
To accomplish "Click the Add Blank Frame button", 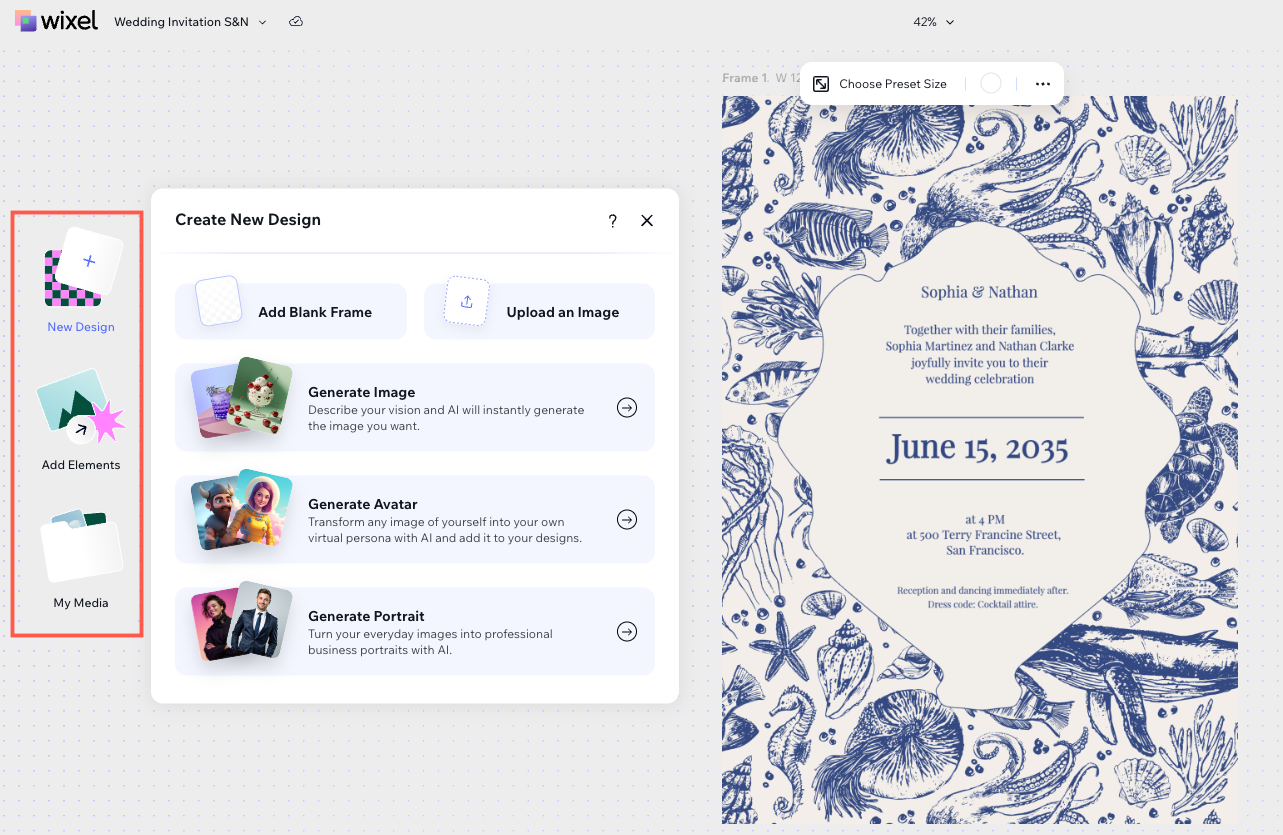I will click(x=290, y=311).
